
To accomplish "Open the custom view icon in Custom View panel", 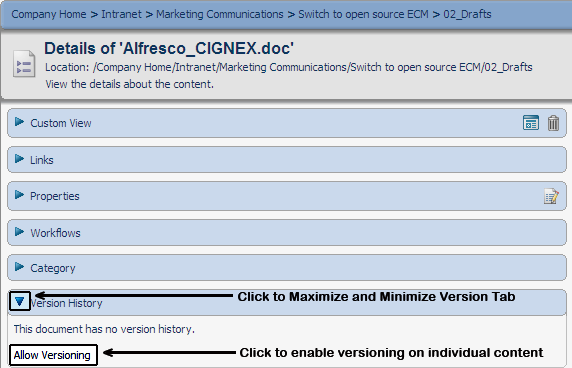I will click(x=530, y=123).
